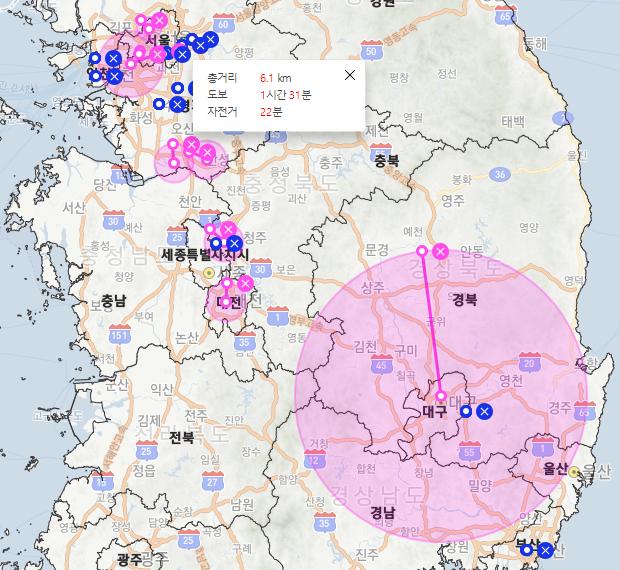Delete blue X marker below highway 60
This screenshot has width=620, height=570.
coord(210,39)
